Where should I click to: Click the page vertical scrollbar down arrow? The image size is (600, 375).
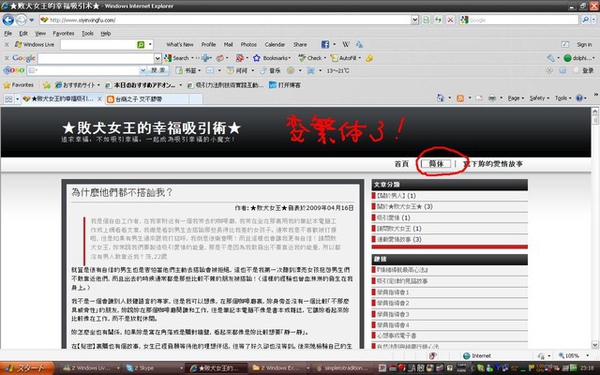[595, 344]
